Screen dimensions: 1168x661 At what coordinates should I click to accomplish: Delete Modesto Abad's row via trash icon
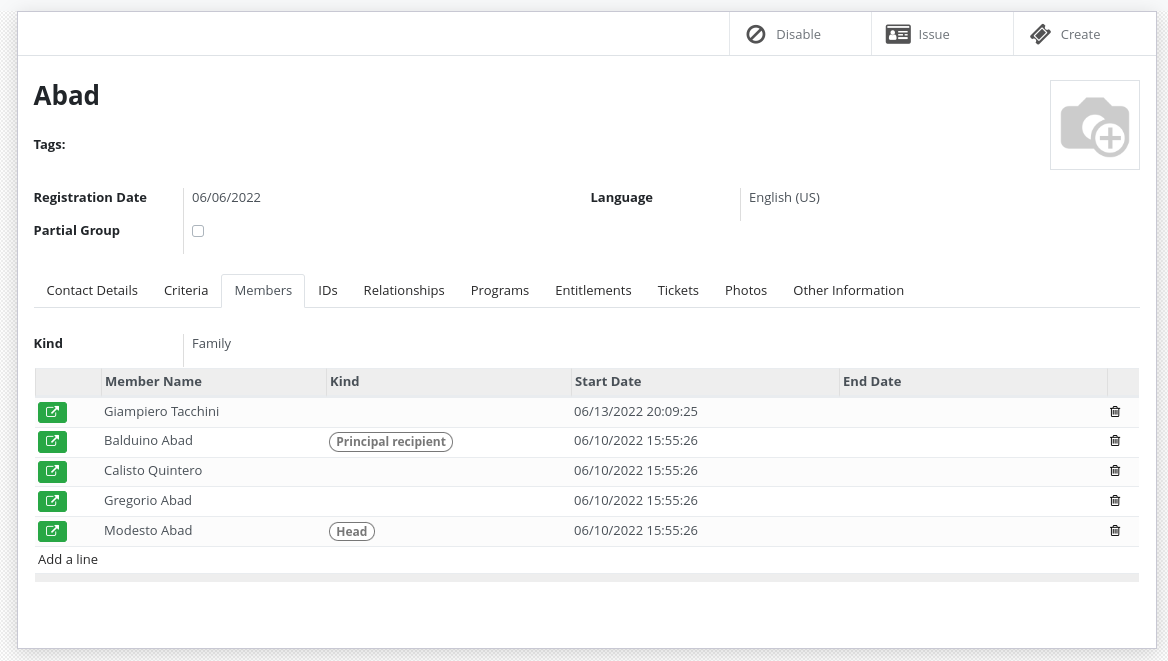pos(1115,531)
